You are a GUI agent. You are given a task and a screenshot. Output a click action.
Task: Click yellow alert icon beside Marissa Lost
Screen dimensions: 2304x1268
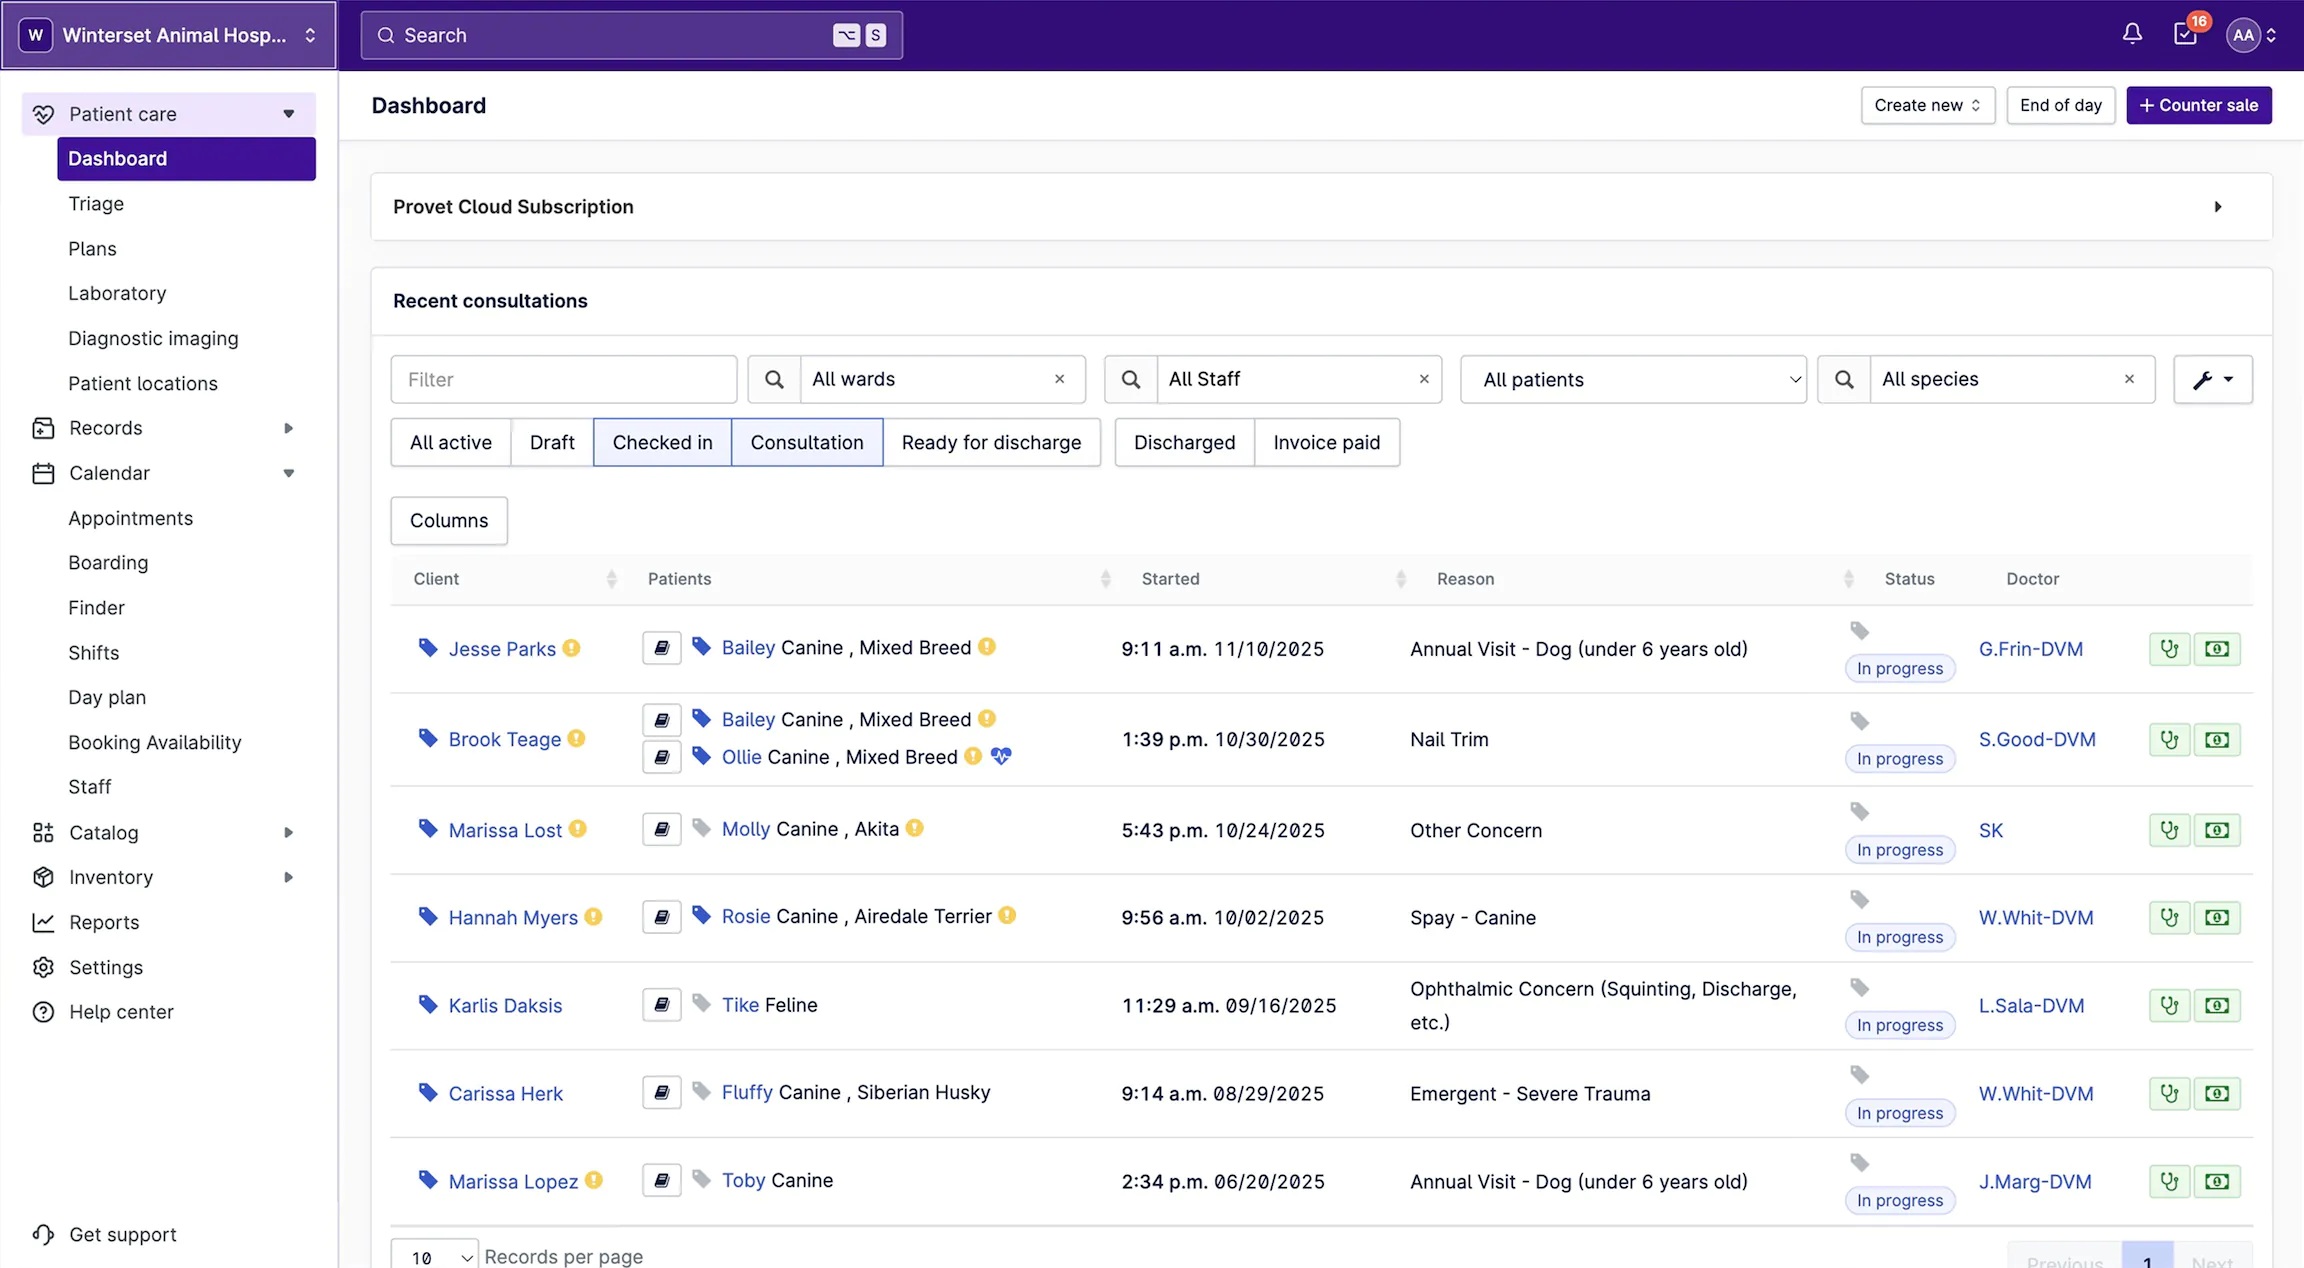point(578,829)
